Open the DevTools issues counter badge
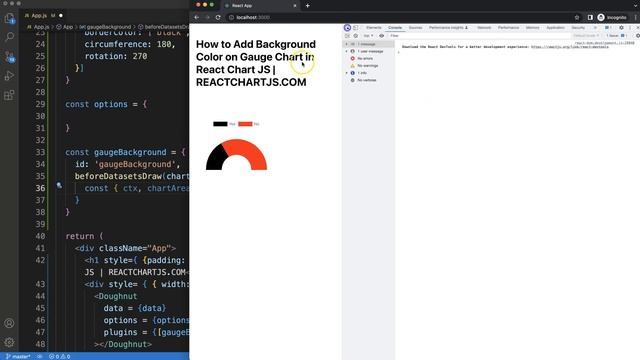Image resolution: width=640 pixels, height=360 pixels. pyautogui.click(x=608, y=28)
